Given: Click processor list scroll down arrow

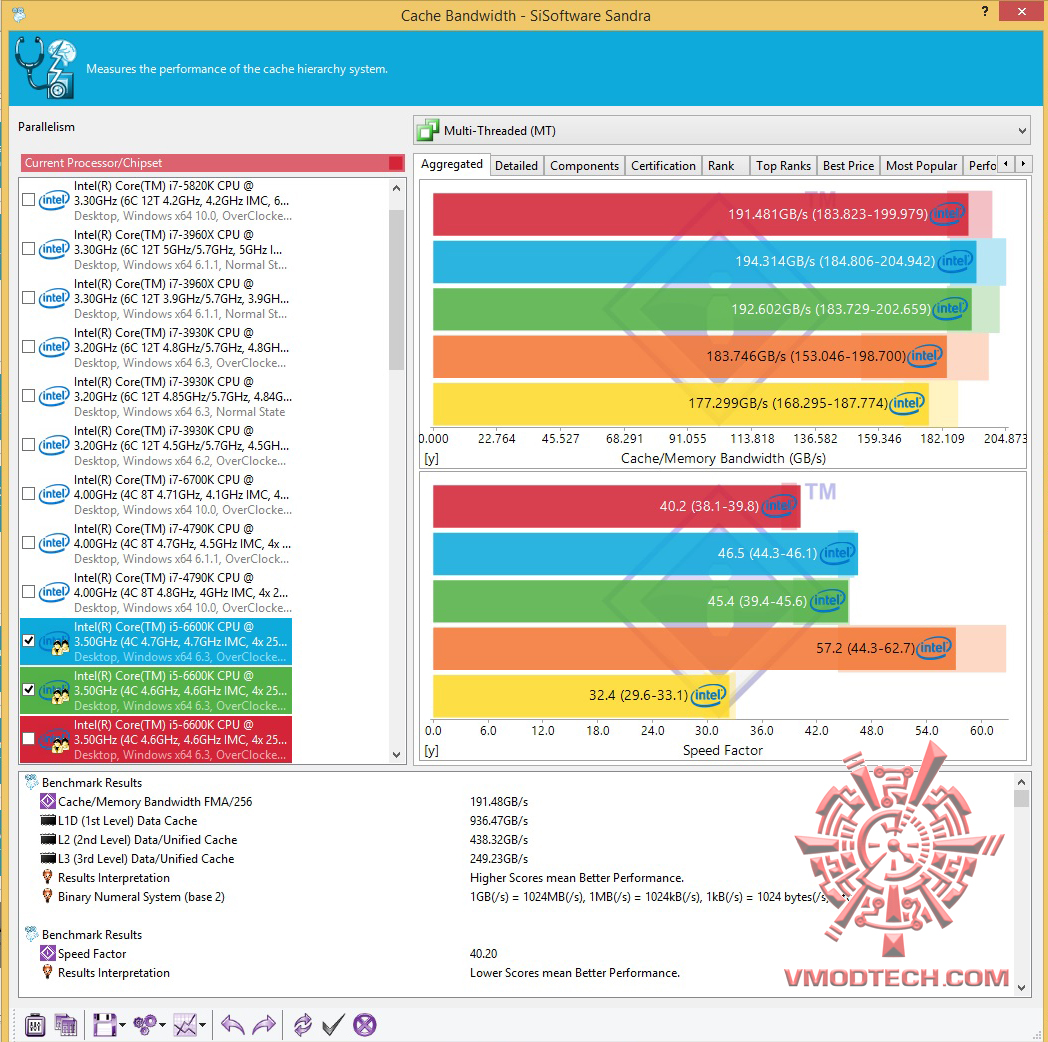Looking at the screenshot, I should 396,755.
